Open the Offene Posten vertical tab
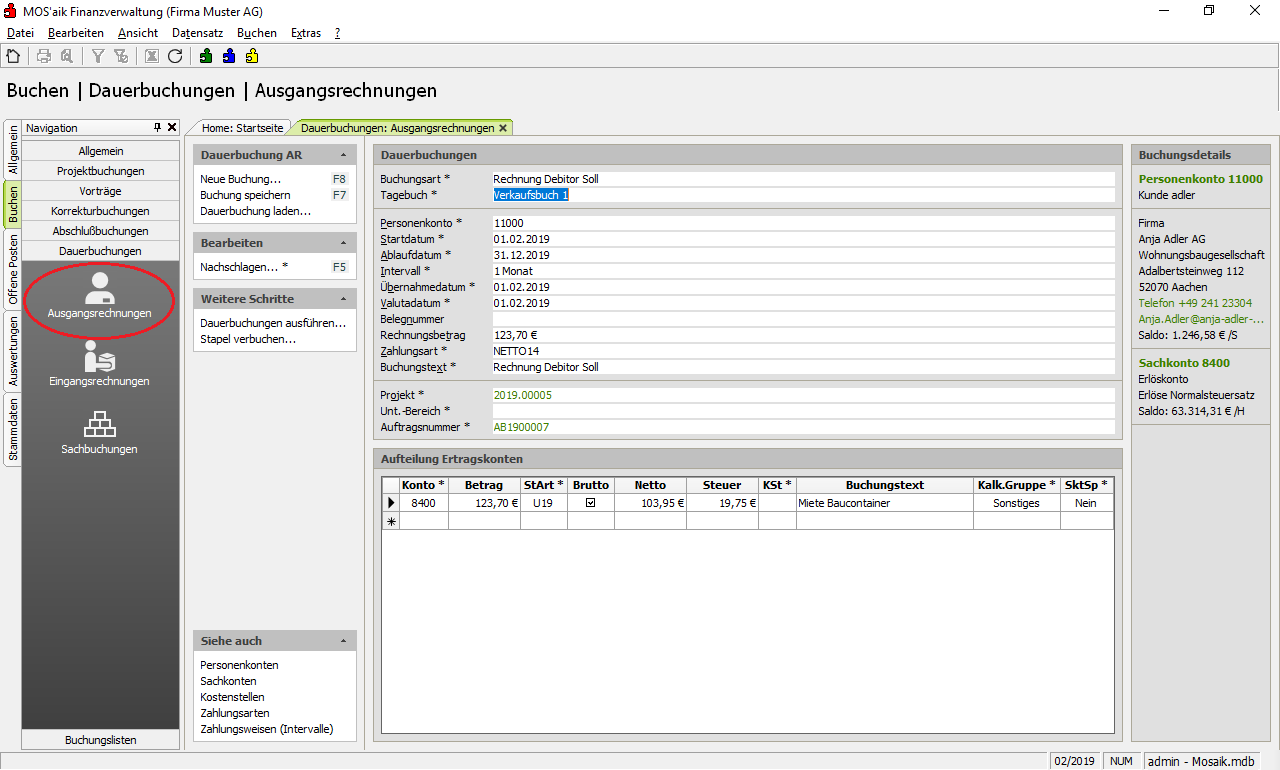Image resolution: width=1280 pixels, height=770 pixels. [13, 269]
